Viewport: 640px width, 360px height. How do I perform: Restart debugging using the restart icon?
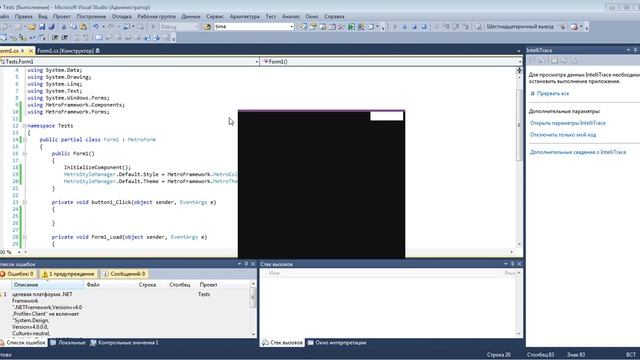[x=424, y=27]
